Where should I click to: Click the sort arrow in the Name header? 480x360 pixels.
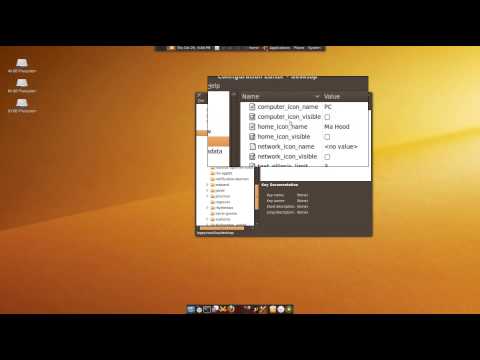(317, 96)
